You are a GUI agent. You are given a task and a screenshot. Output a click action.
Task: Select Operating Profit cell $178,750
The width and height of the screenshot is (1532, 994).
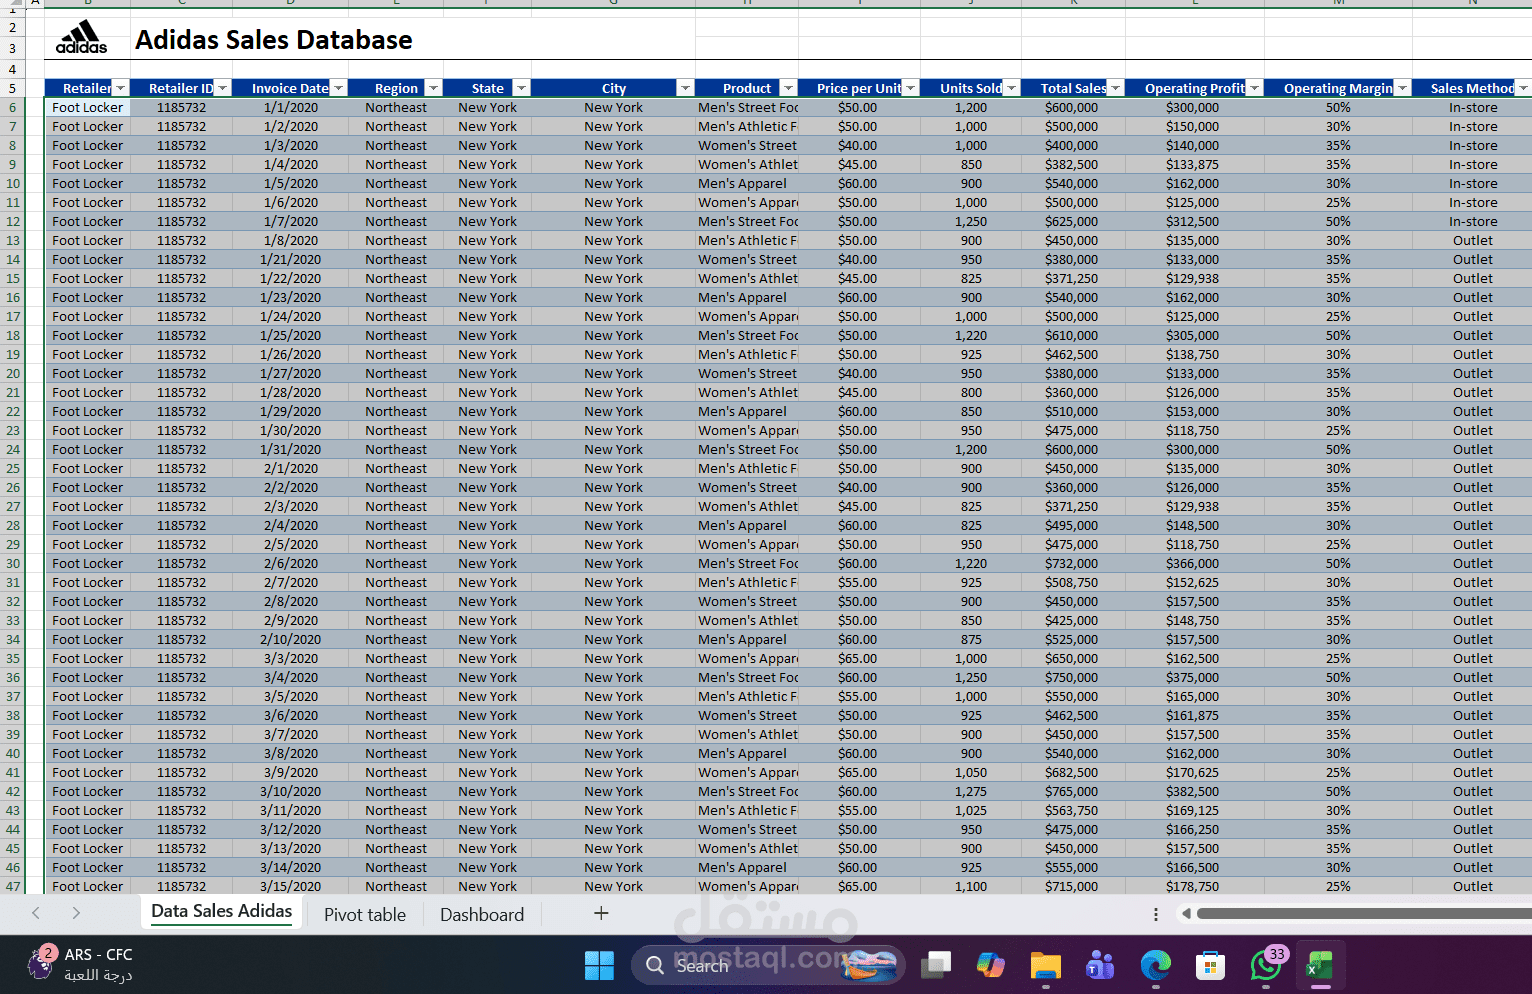point(1194,886)
